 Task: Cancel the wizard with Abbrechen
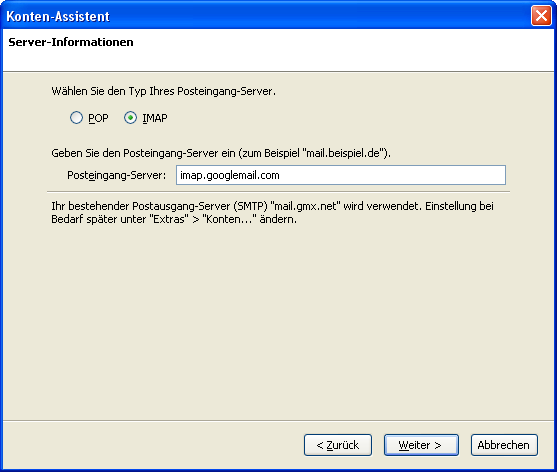pyautogui.click(x=504, y=445)
